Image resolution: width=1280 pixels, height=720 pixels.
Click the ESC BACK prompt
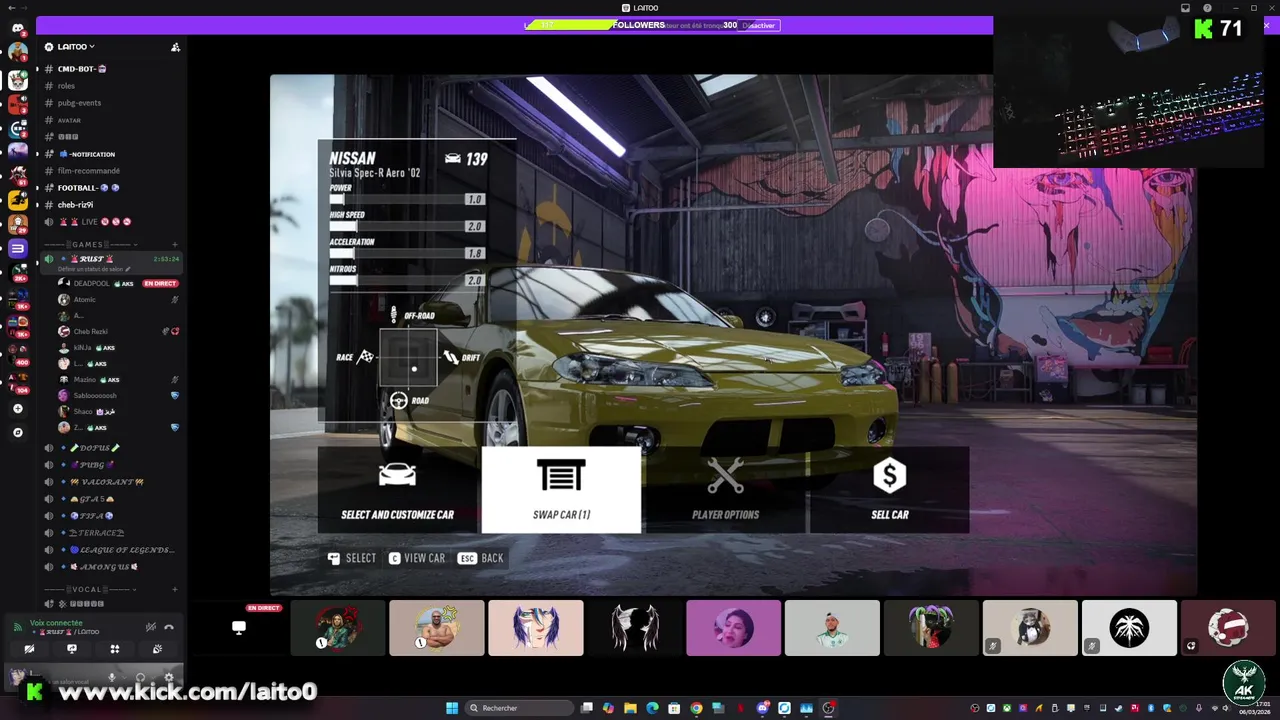pos(480,558)
